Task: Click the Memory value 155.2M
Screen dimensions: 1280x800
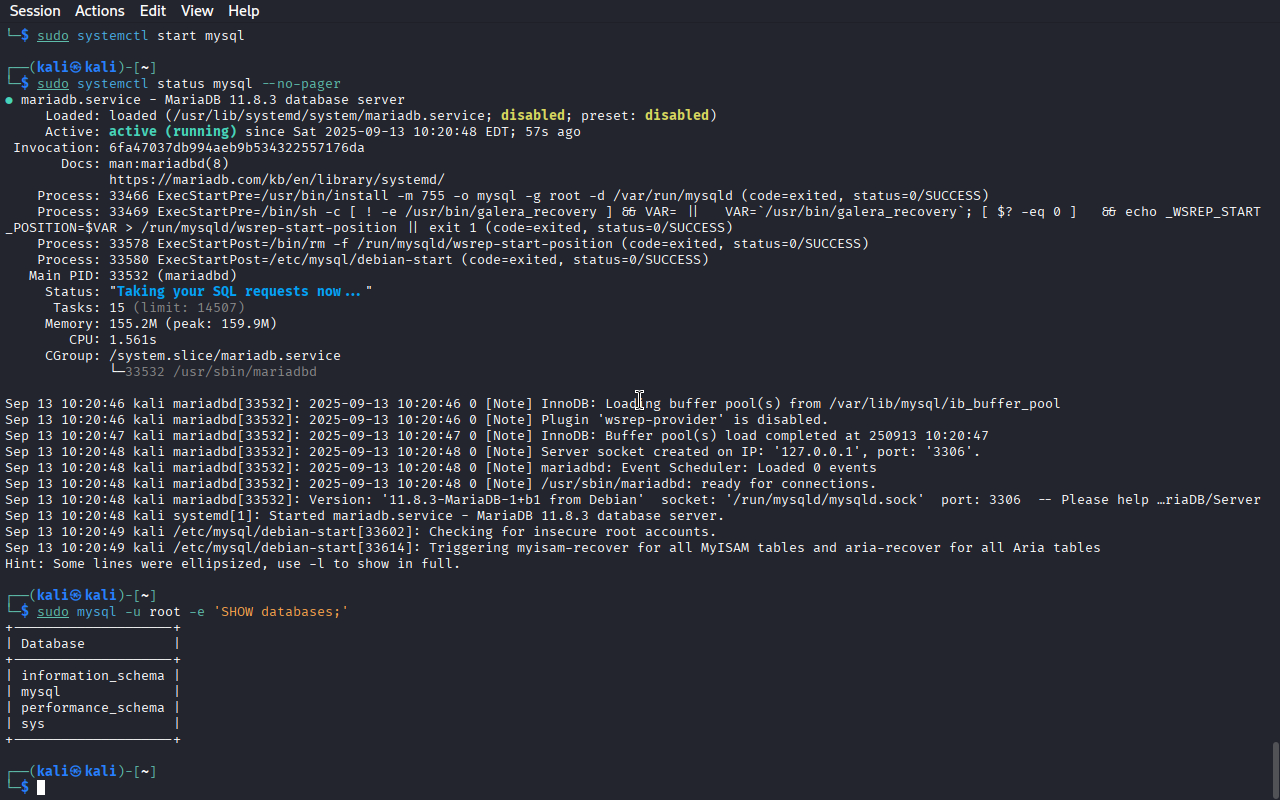Action: (x=133, y=324)
